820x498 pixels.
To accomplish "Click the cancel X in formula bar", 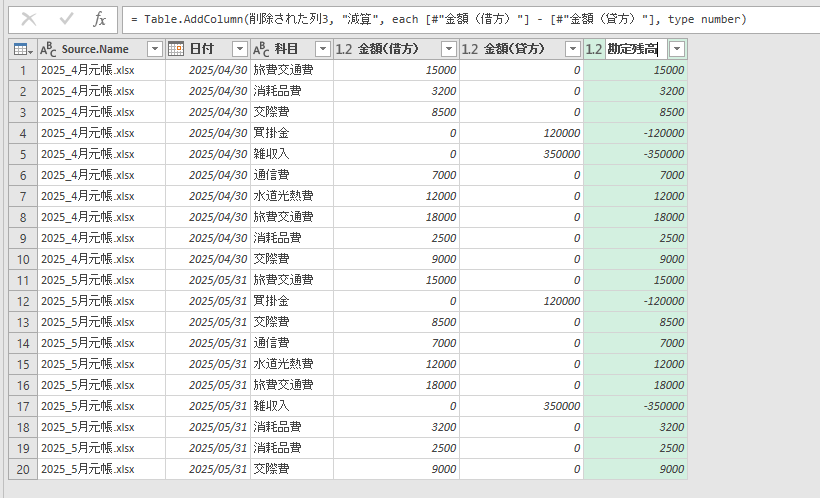I will click(29, 19).
